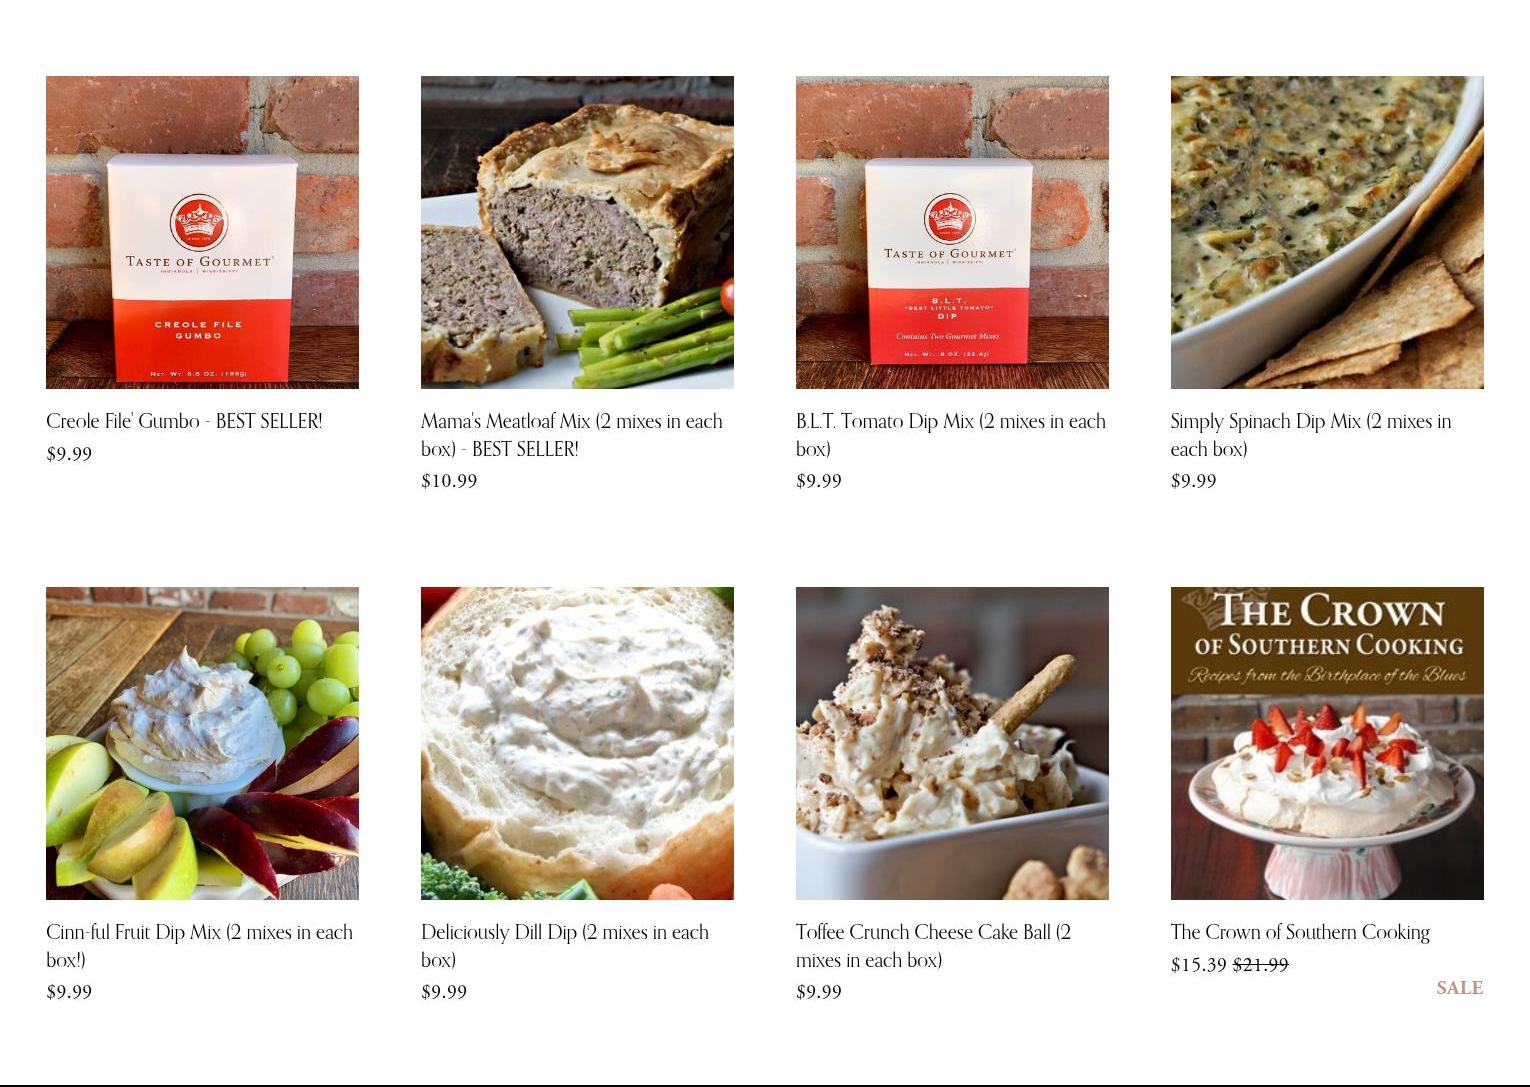Open the Cinn-ful Fruit Dip image
Image resolution: width=1530 pixels, height=1087 pixels.
coord(202,743)
